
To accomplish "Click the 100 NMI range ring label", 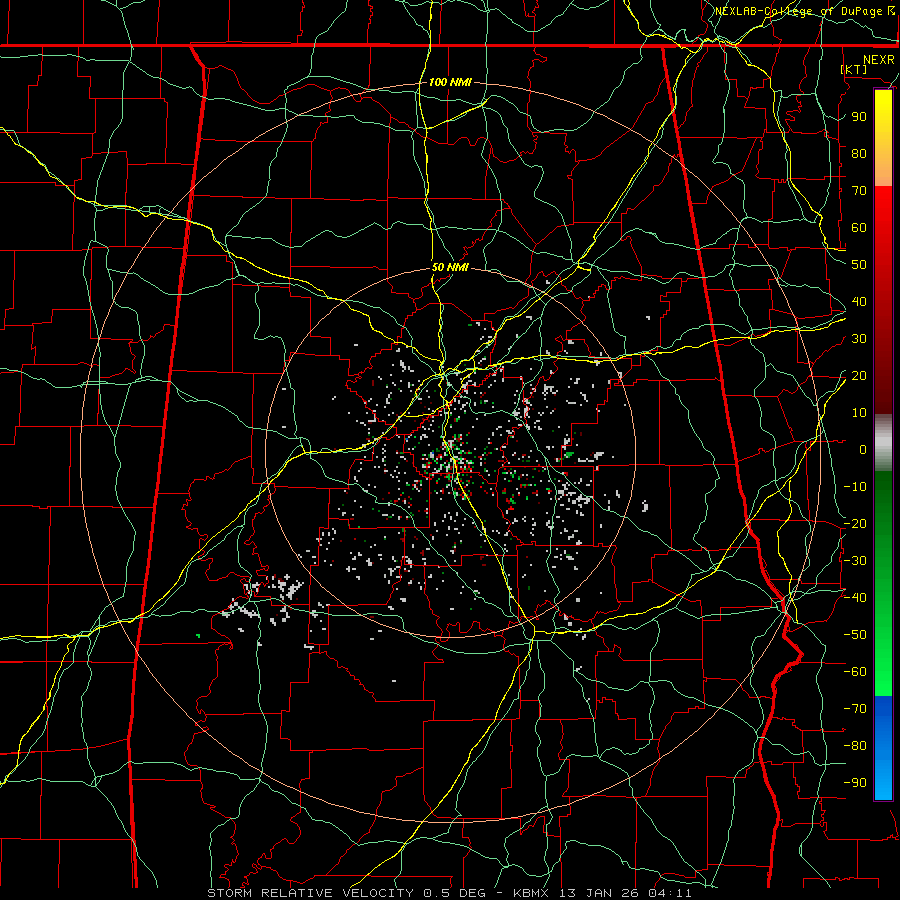I will [x=450, y=82].
